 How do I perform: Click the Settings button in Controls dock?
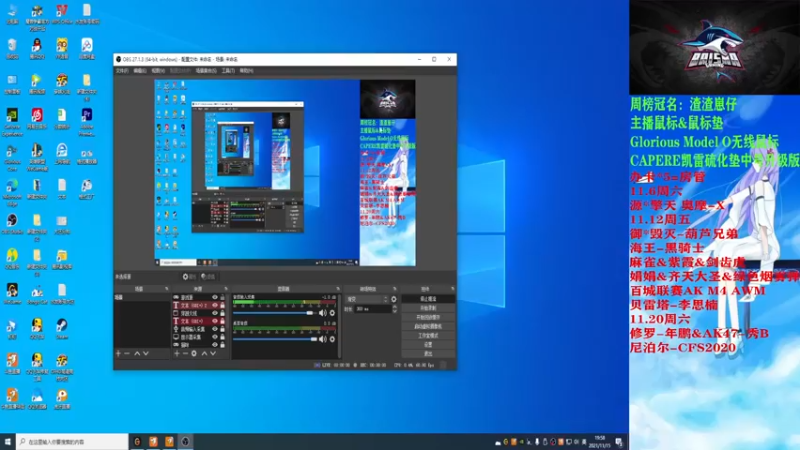428,345
